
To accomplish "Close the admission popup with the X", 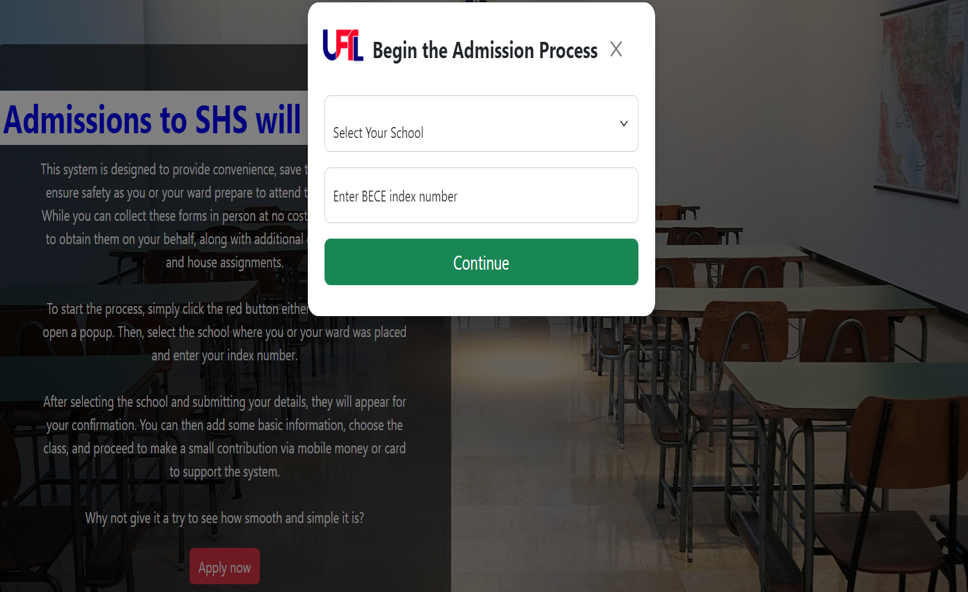I will point(615,49).
